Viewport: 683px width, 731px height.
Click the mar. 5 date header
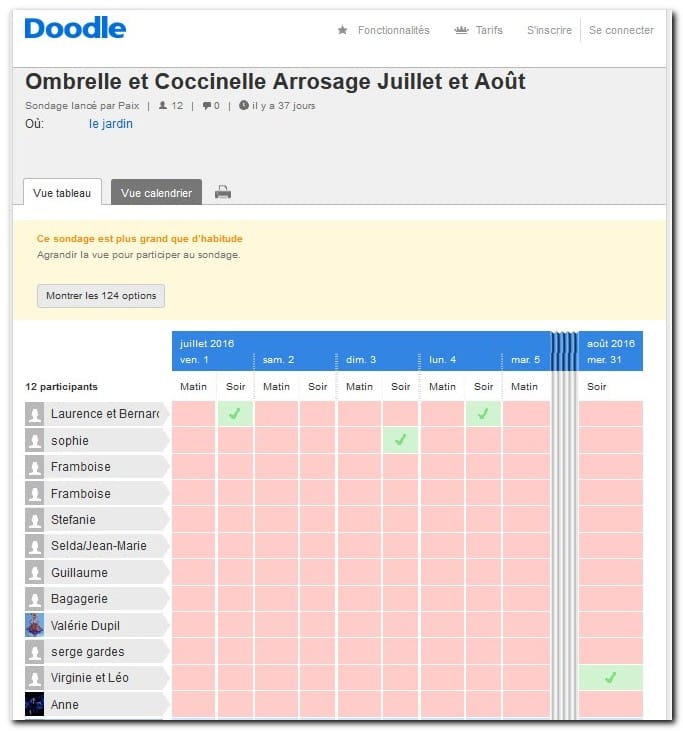525,360
